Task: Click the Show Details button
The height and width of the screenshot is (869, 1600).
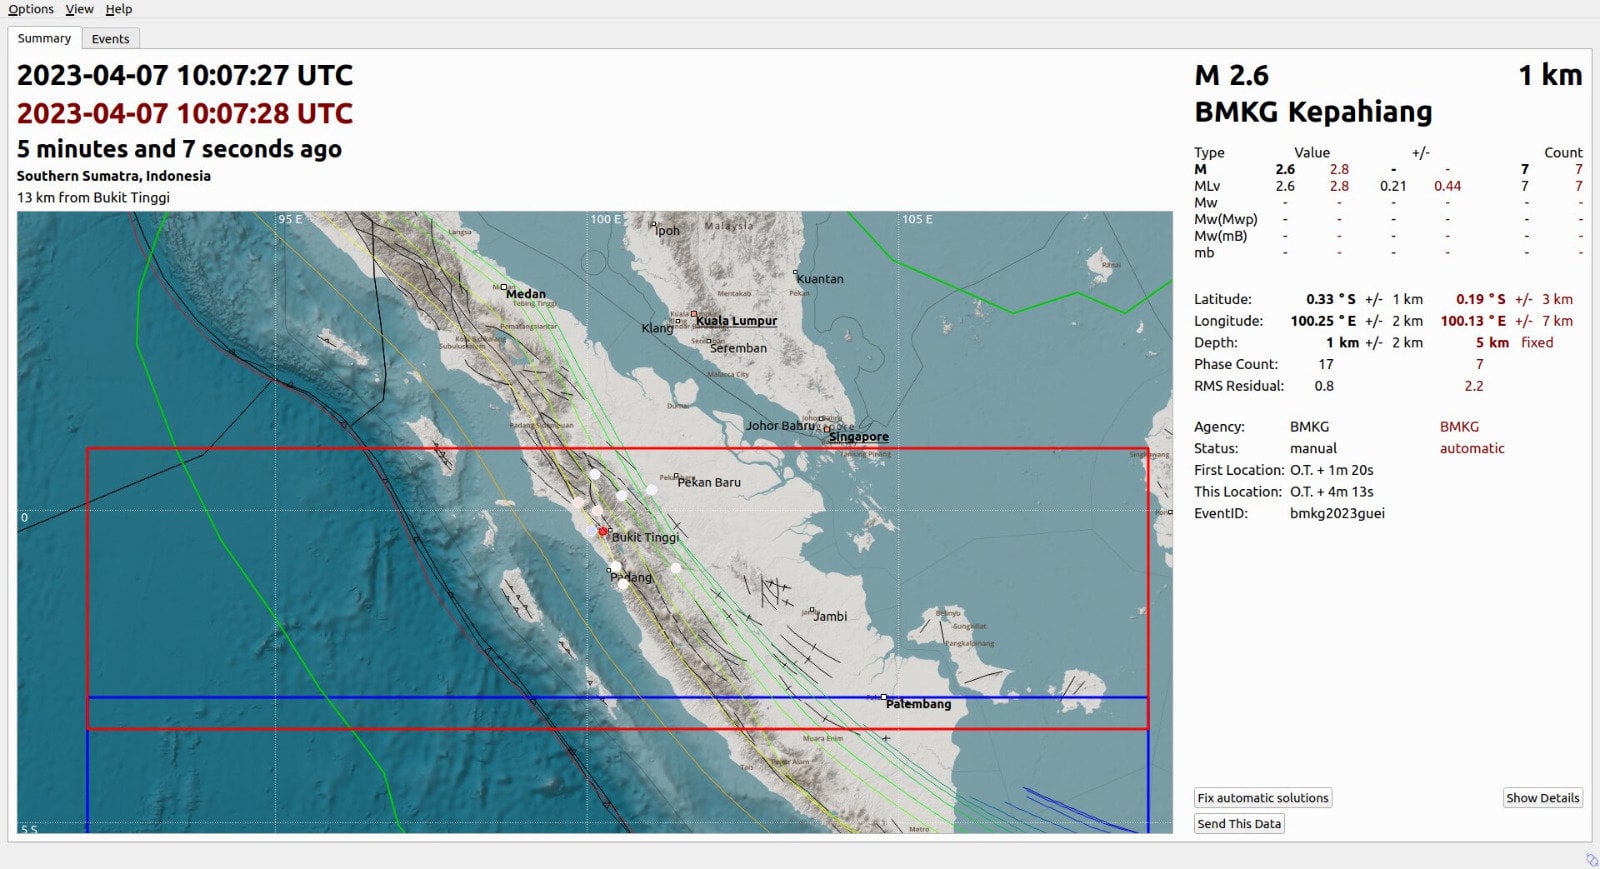Action: [x=1542, y=798]
